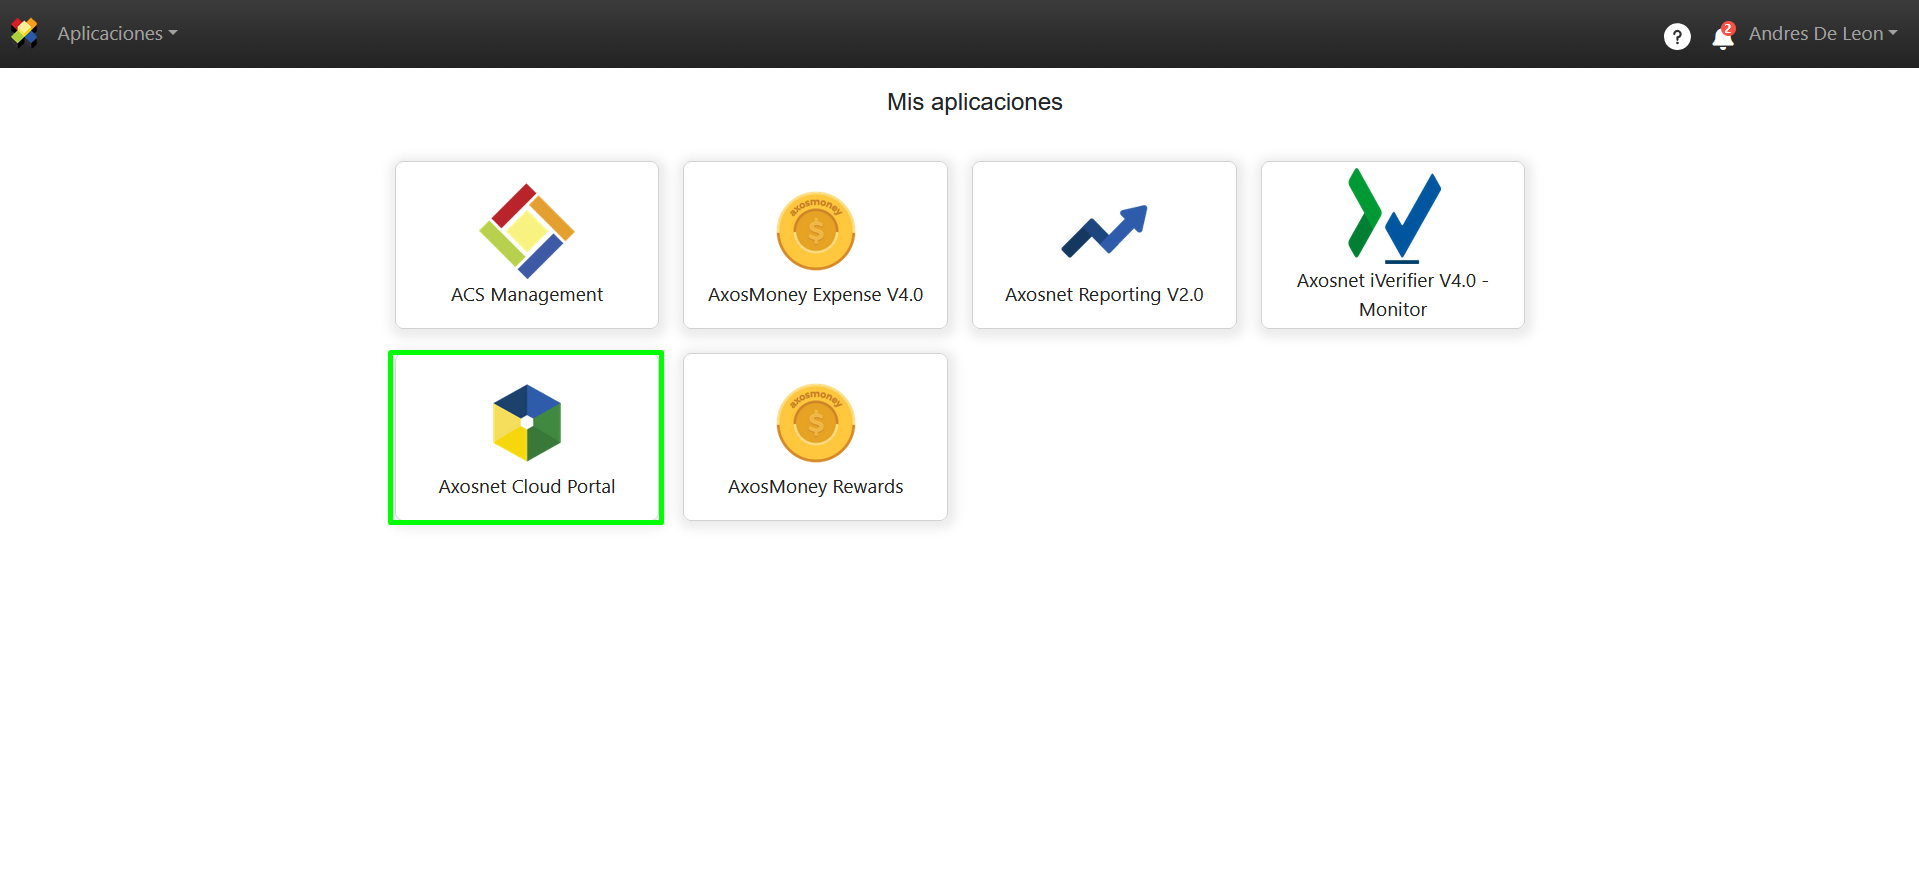Launch AxosMoney Expense V4.0 via its label
This screenshot has height=878, width=1919.
[815, 295]
